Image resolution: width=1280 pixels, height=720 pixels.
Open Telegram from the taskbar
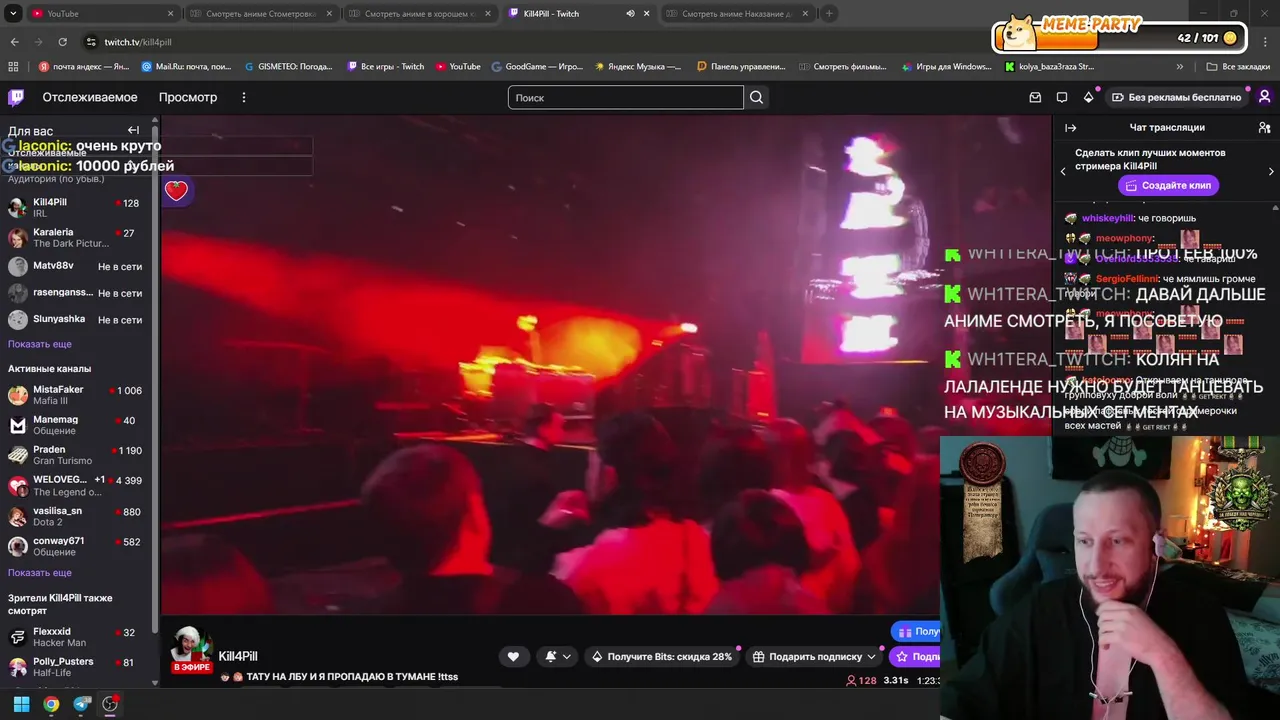(82, 704)
